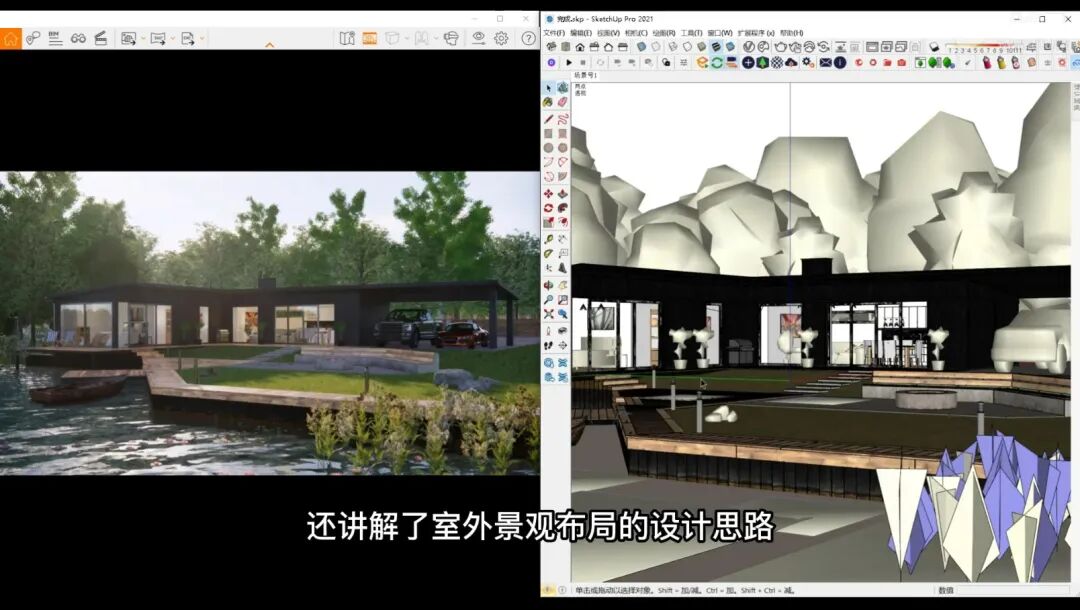Select the Line pencil tool

[548, 119]
